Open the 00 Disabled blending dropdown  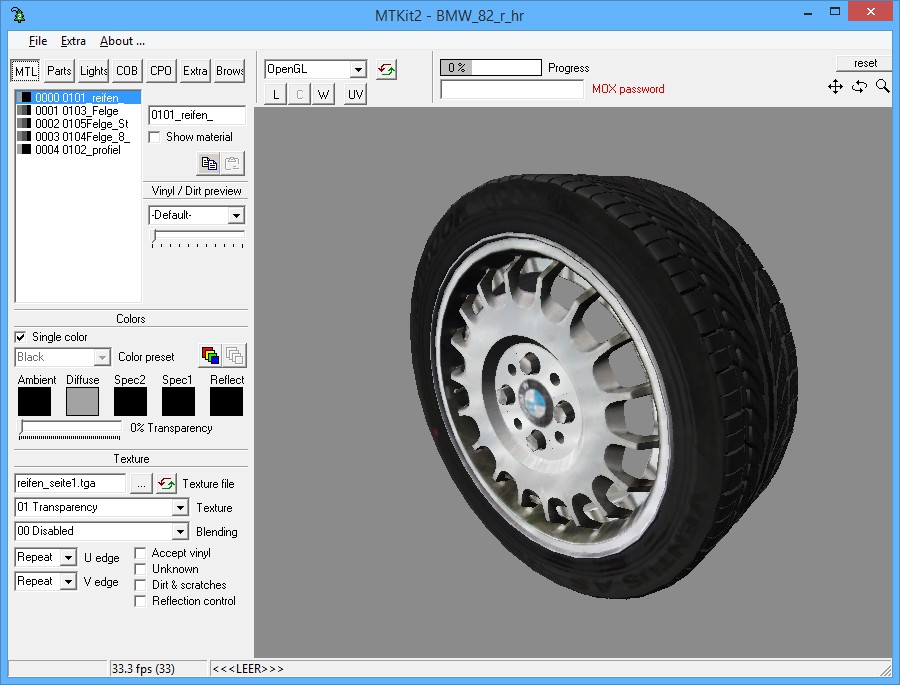click(x=180, y=532)
